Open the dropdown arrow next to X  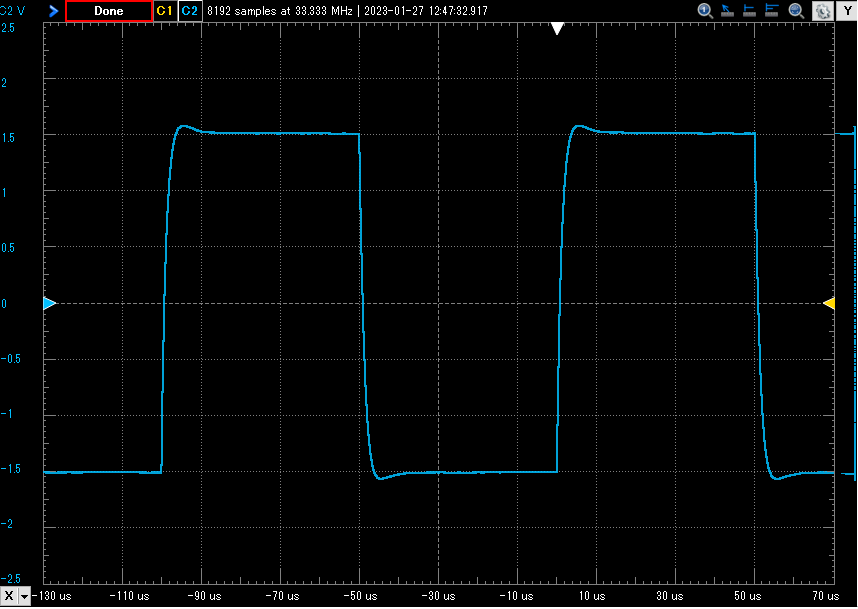[x=24, y=596]
